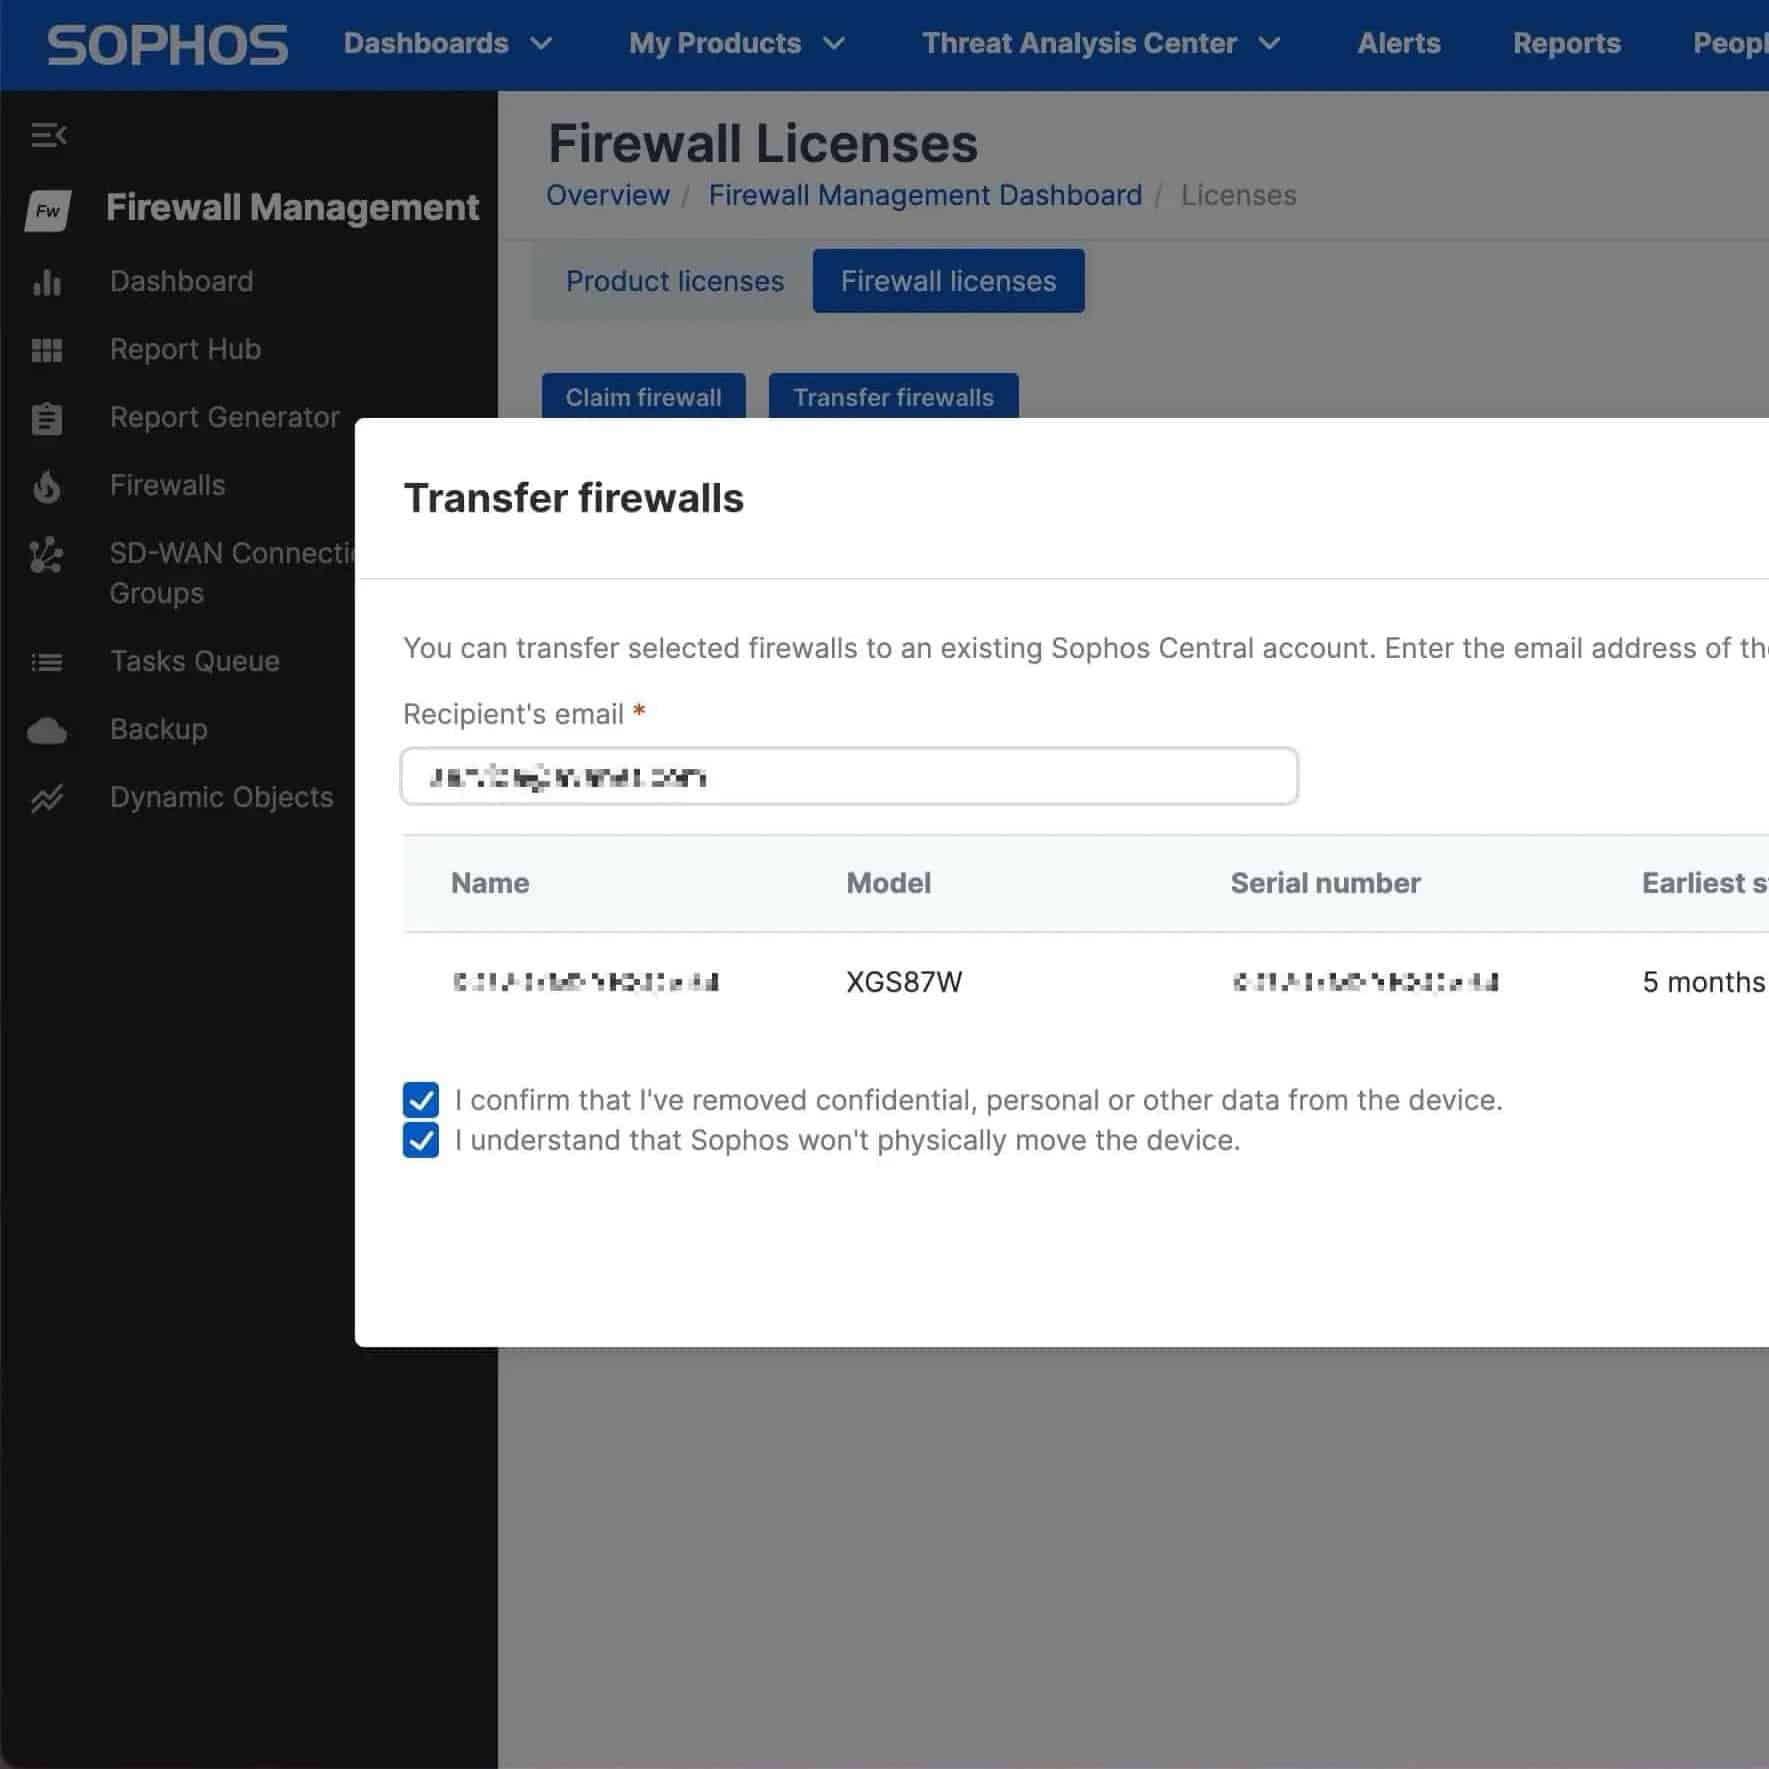Click the Name column header
Screen dimensions: 1769x1769
click(490, 883)
